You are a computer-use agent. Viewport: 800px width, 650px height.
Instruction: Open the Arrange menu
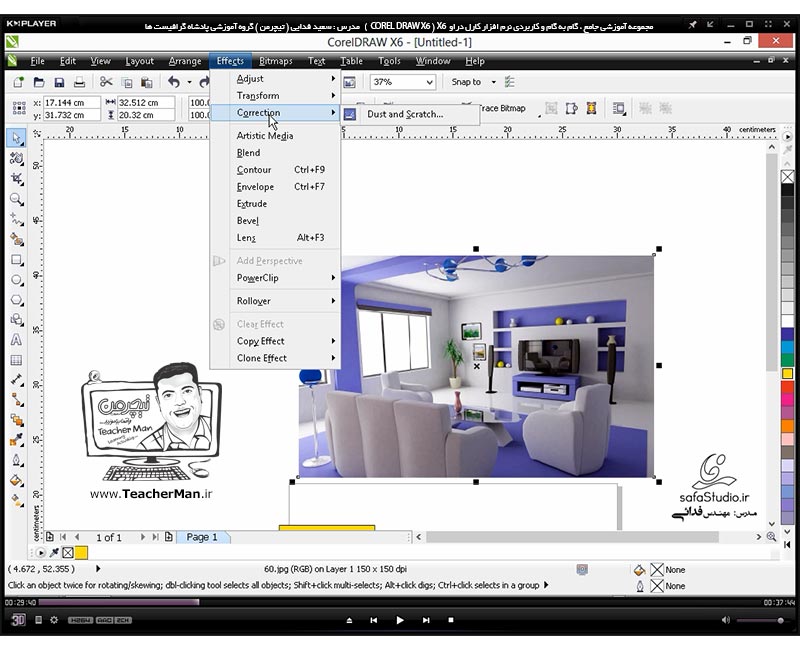[x=185, y=61]
